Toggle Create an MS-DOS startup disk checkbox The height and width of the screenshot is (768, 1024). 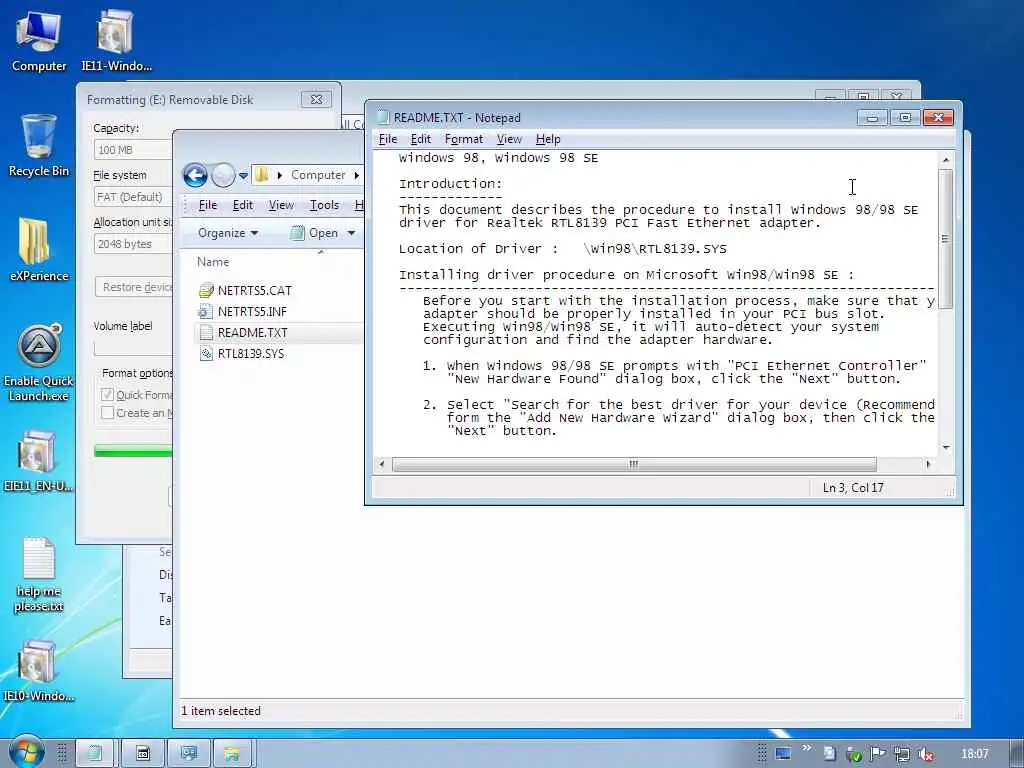click(x=107, y=413)
